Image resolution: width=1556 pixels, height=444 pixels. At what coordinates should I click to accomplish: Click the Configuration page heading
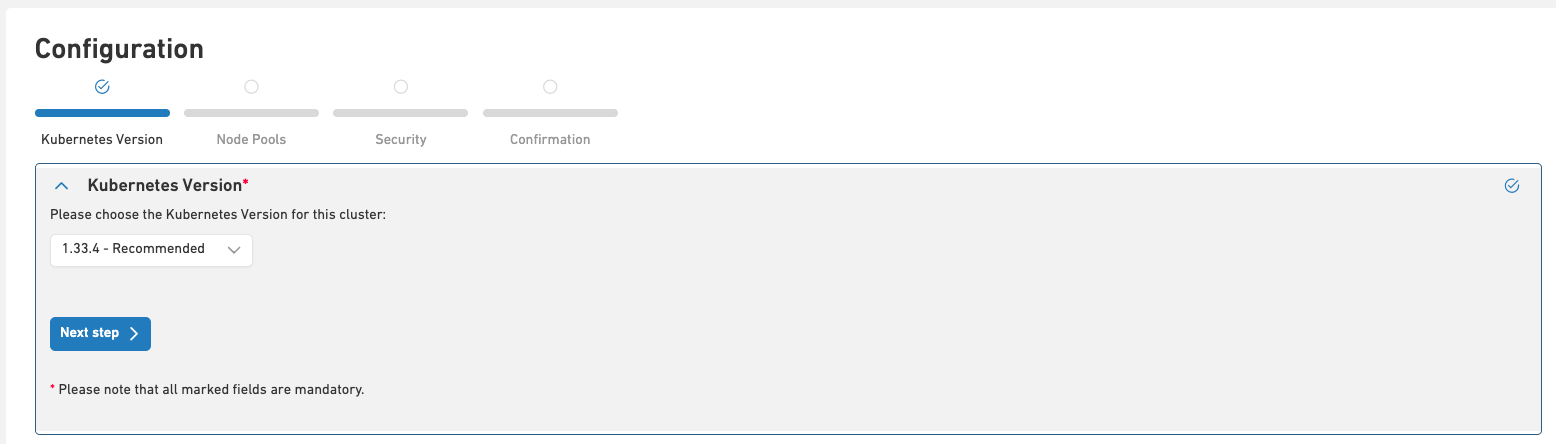click(119, 48)
